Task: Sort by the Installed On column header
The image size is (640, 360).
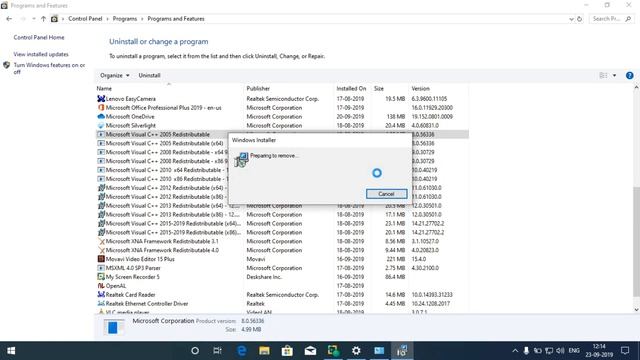Action: click(351, 89)
